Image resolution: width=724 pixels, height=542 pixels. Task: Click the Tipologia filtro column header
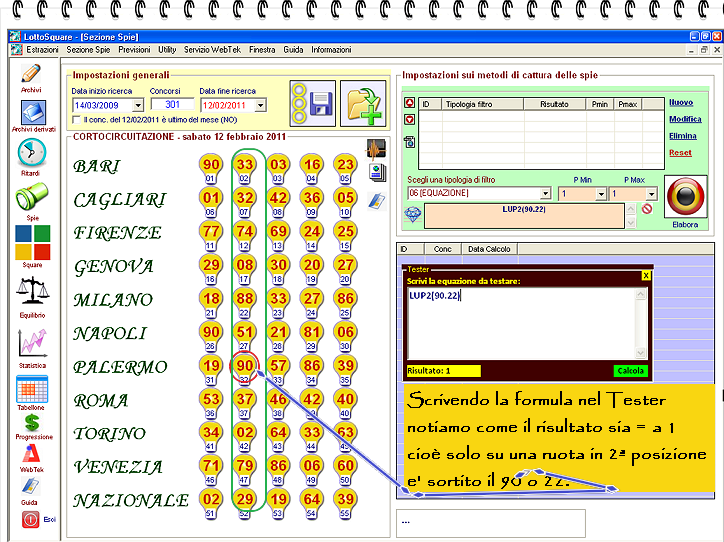(483, 104)
